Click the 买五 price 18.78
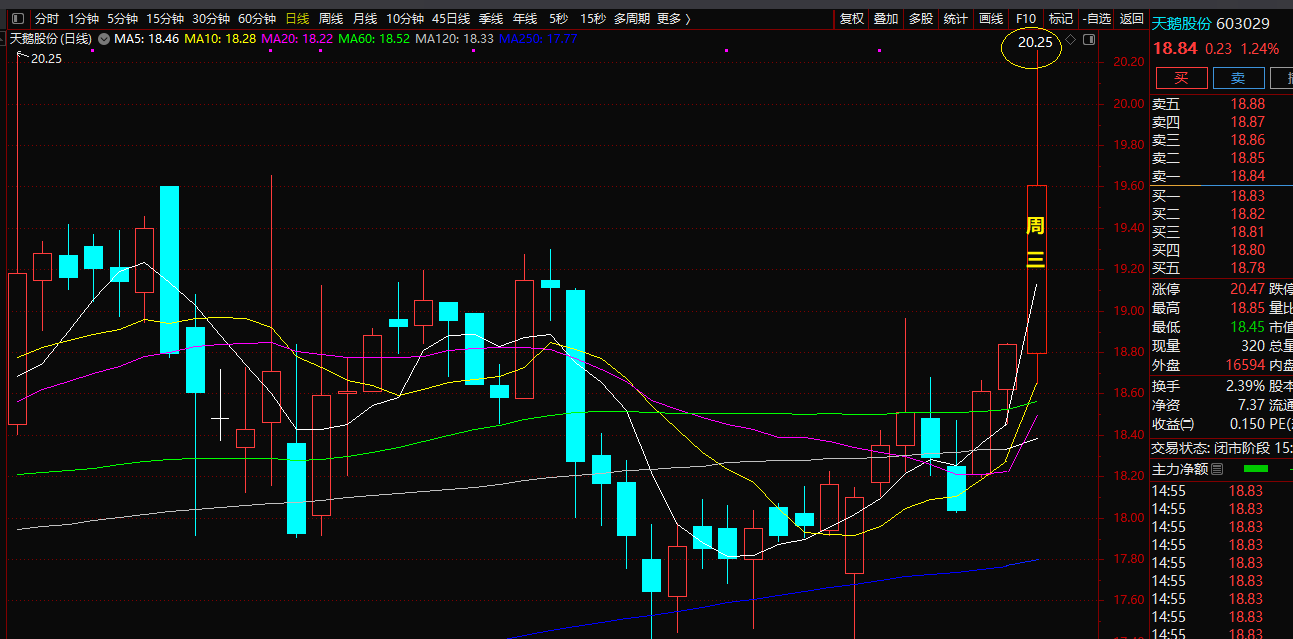 (x=1247, y=268)
